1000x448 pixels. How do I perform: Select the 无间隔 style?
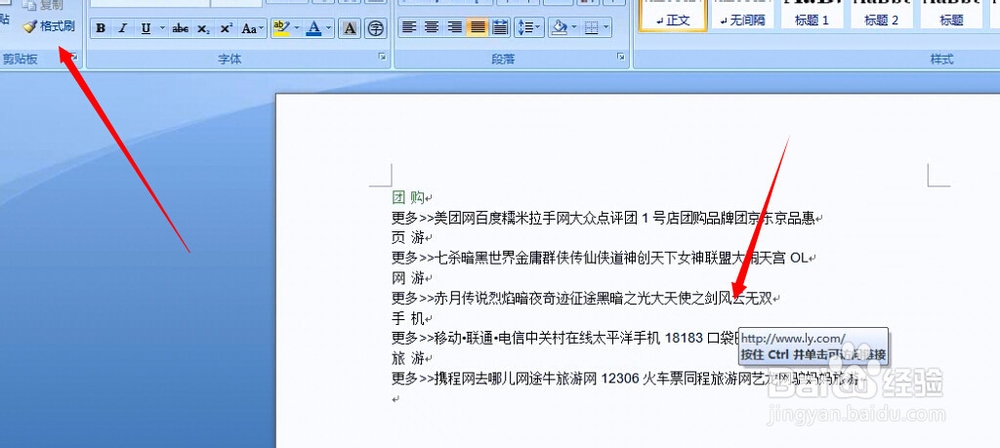pos(742,14)
